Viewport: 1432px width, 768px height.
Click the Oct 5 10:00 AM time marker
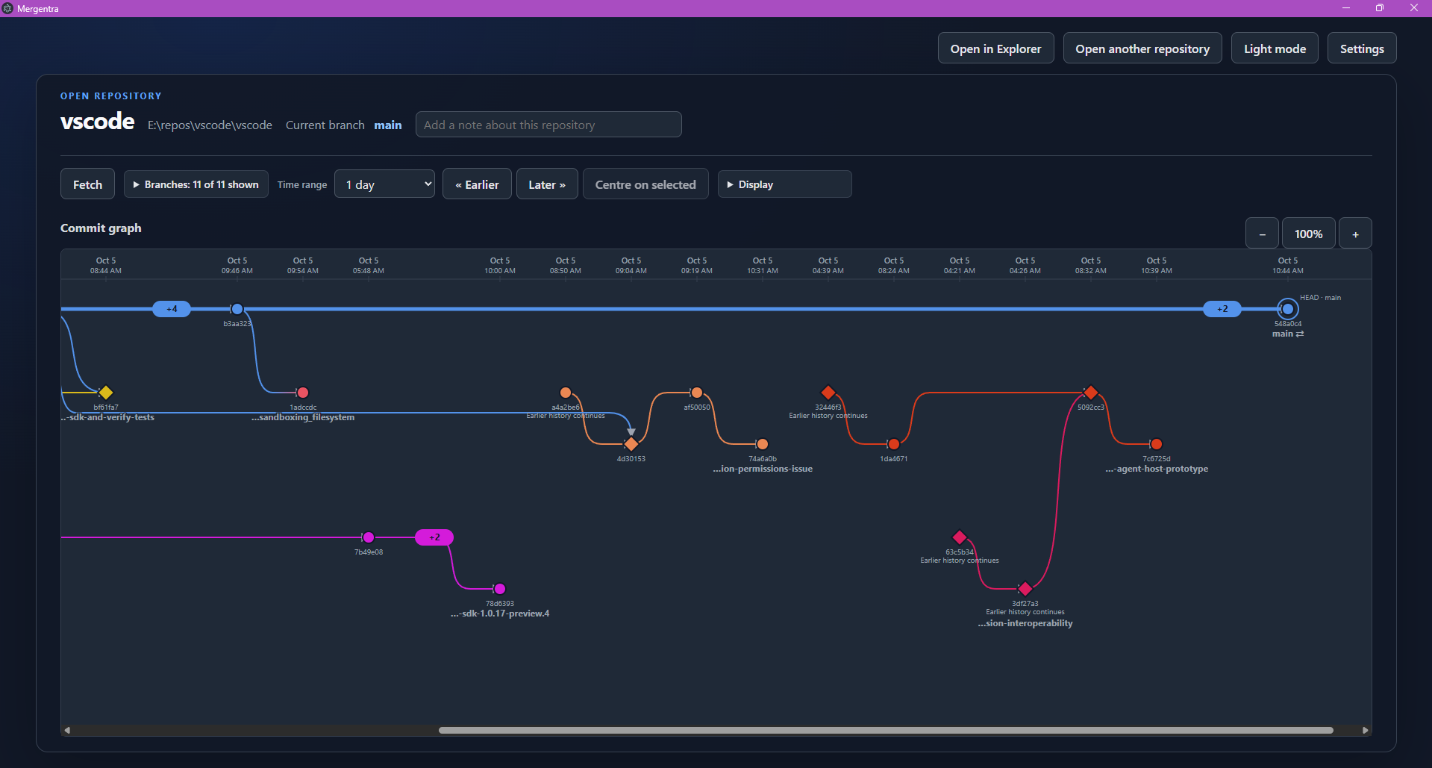click(500, 265)
